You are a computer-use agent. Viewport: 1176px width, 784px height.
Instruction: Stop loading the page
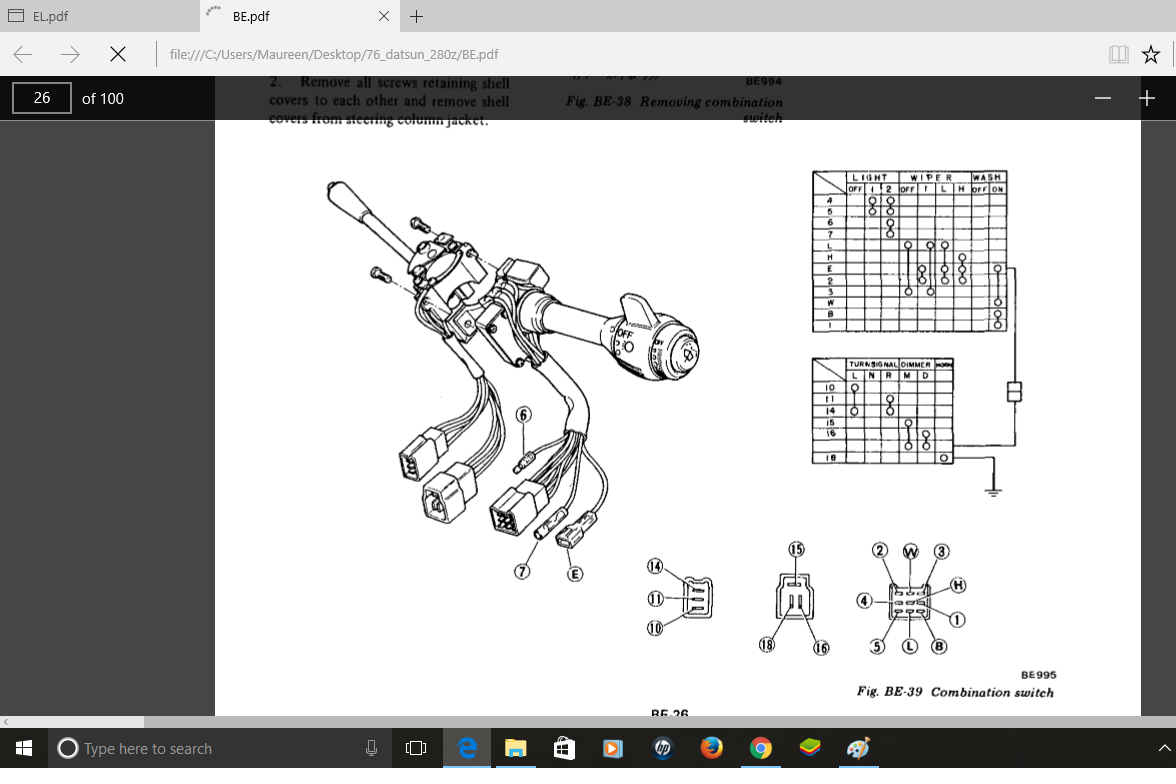tap(118, 54)
